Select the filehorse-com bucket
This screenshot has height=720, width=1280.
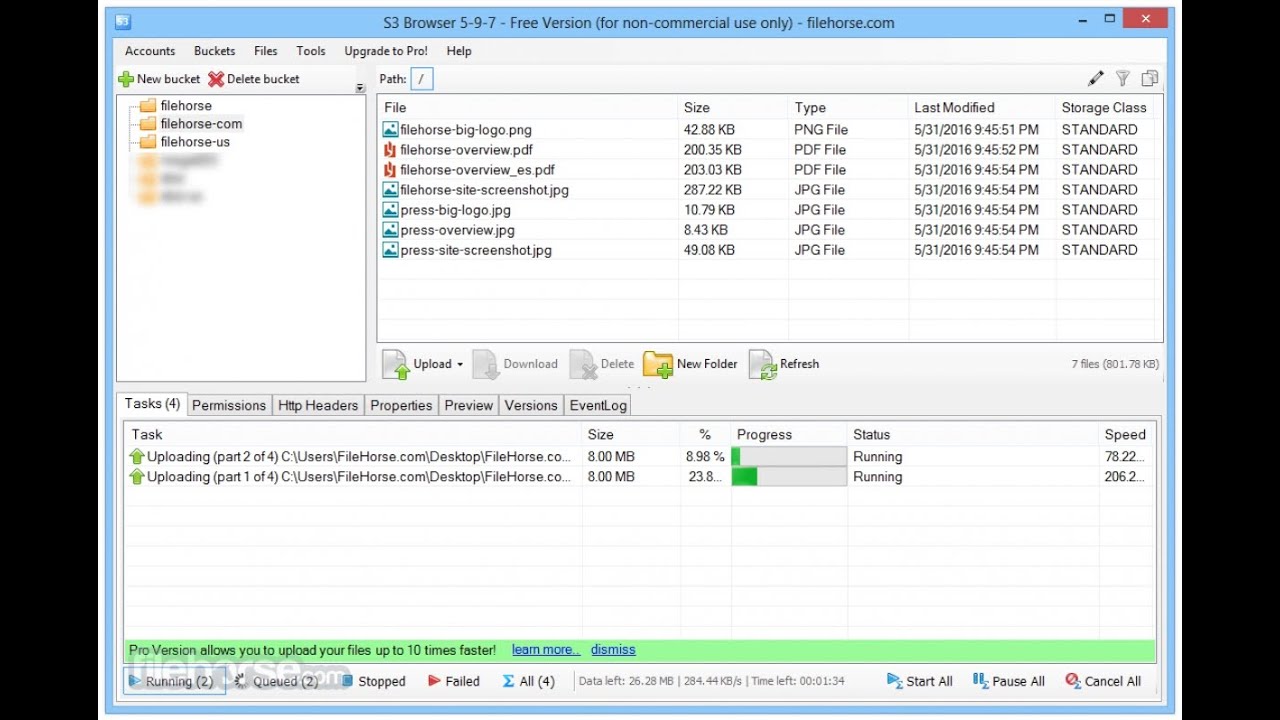coord(201,124)
